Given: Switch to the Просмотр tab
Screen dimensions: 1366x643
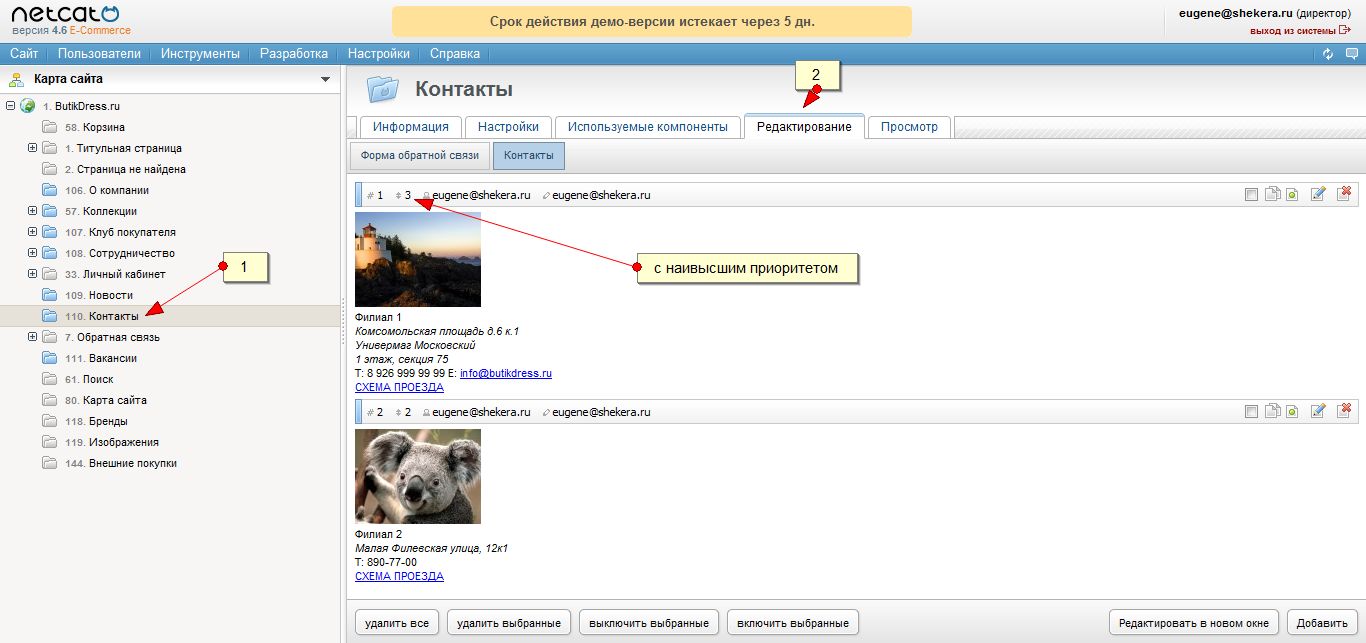Looking at the screenshot, I should (x=910, y=127).
